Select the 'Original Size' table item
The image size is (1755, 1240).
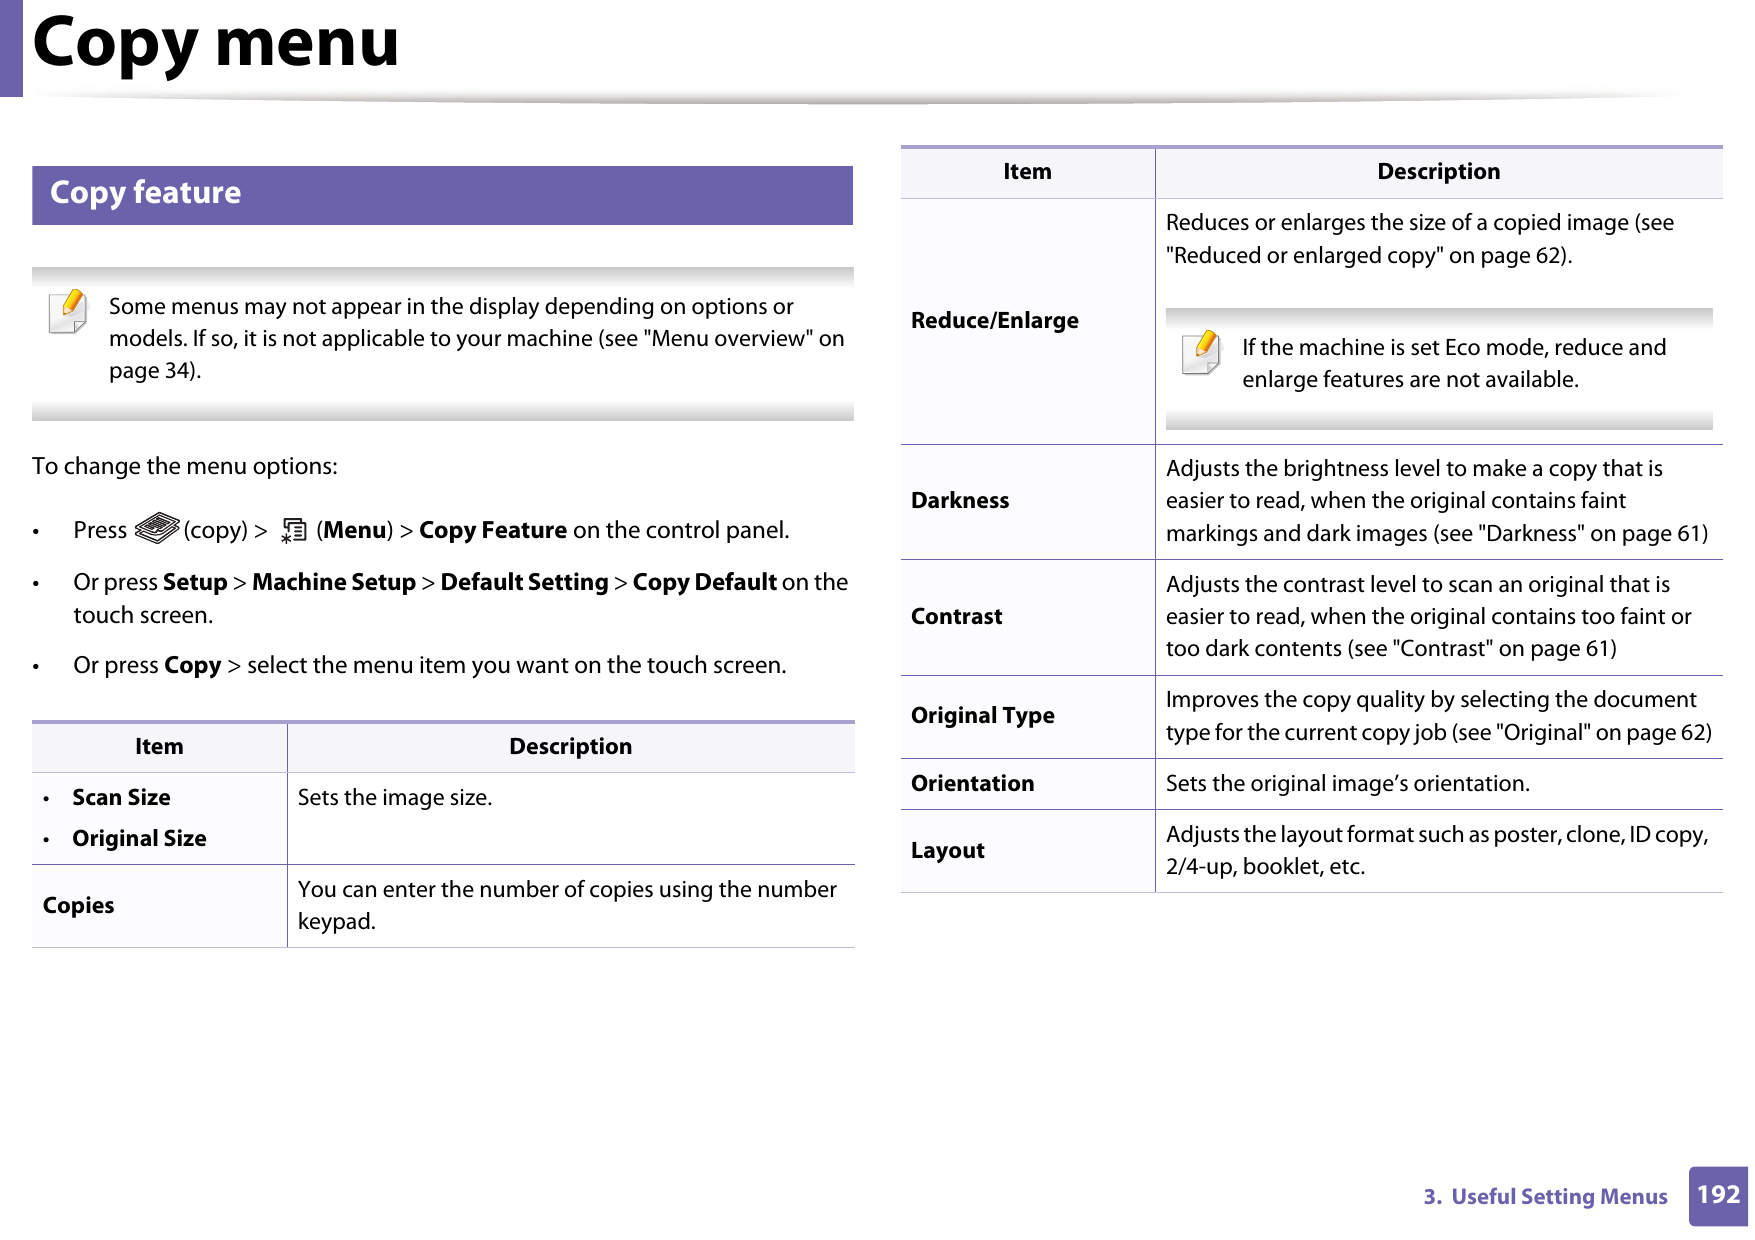click(139, 838)
